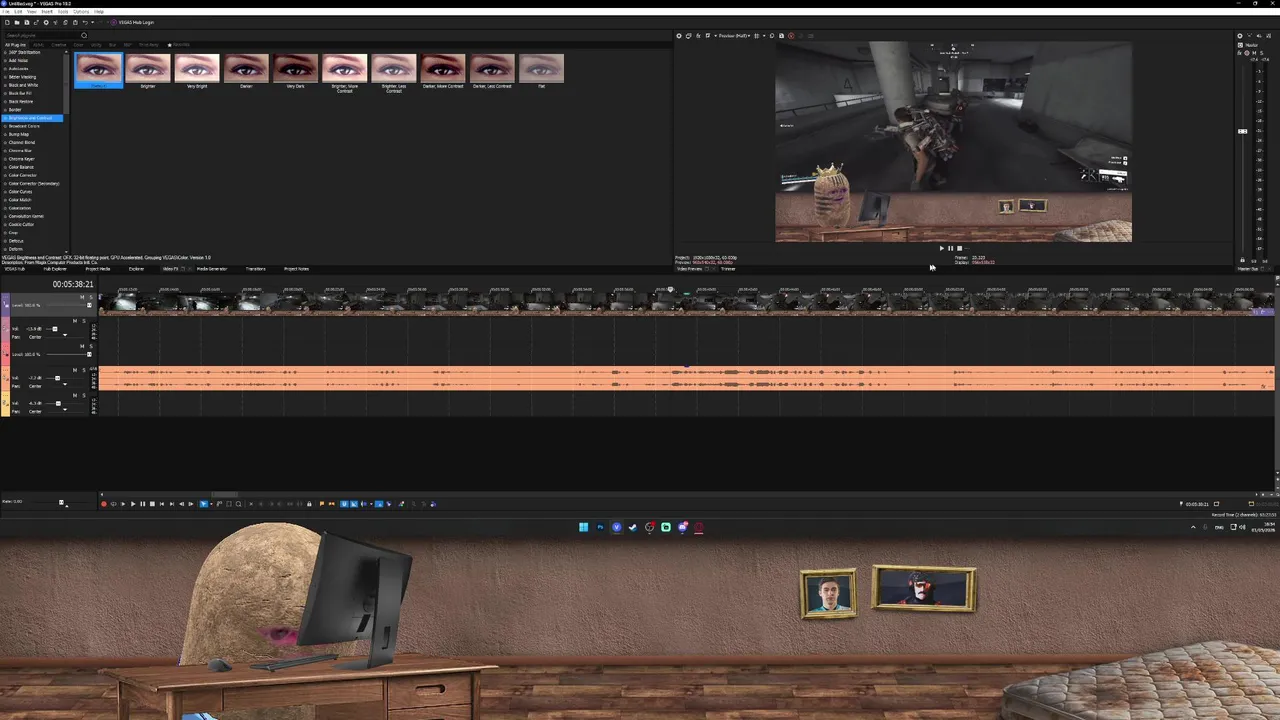
Task: Click the Open project folder icon
Action: click(17, 22)
